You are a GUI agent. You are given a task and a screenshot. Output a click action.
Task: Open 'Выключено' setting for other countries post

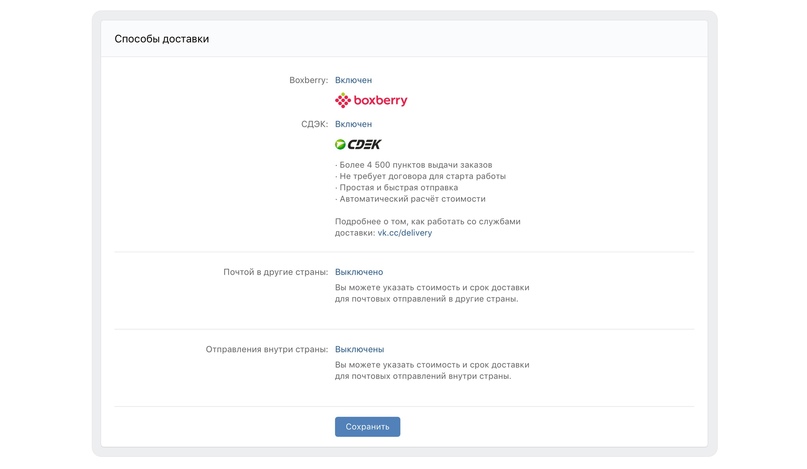point(358,272)
